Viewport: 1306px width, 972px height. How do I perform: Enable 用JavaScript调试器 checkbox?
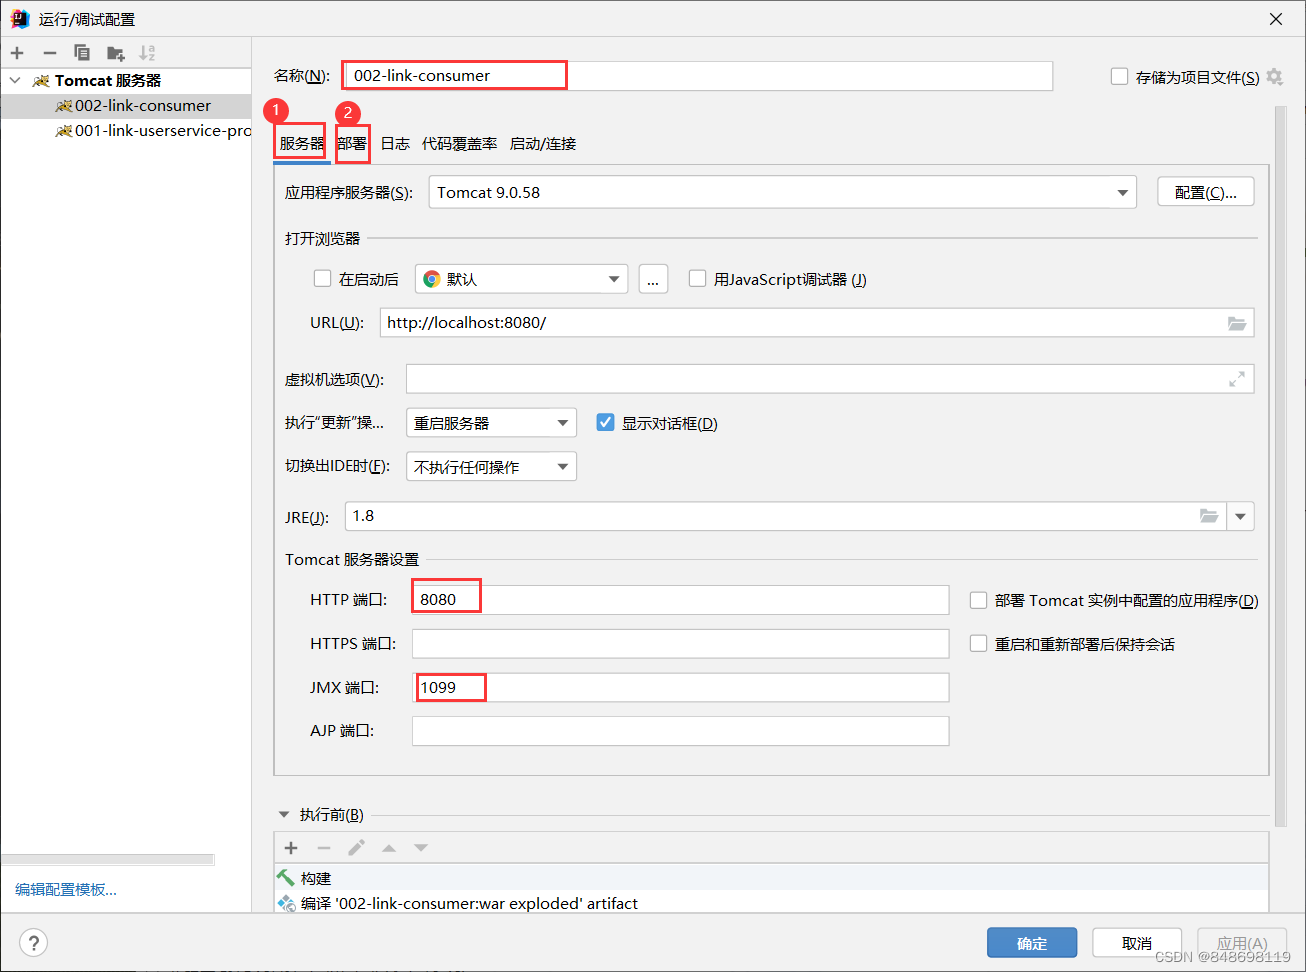[x=698, y=279]
